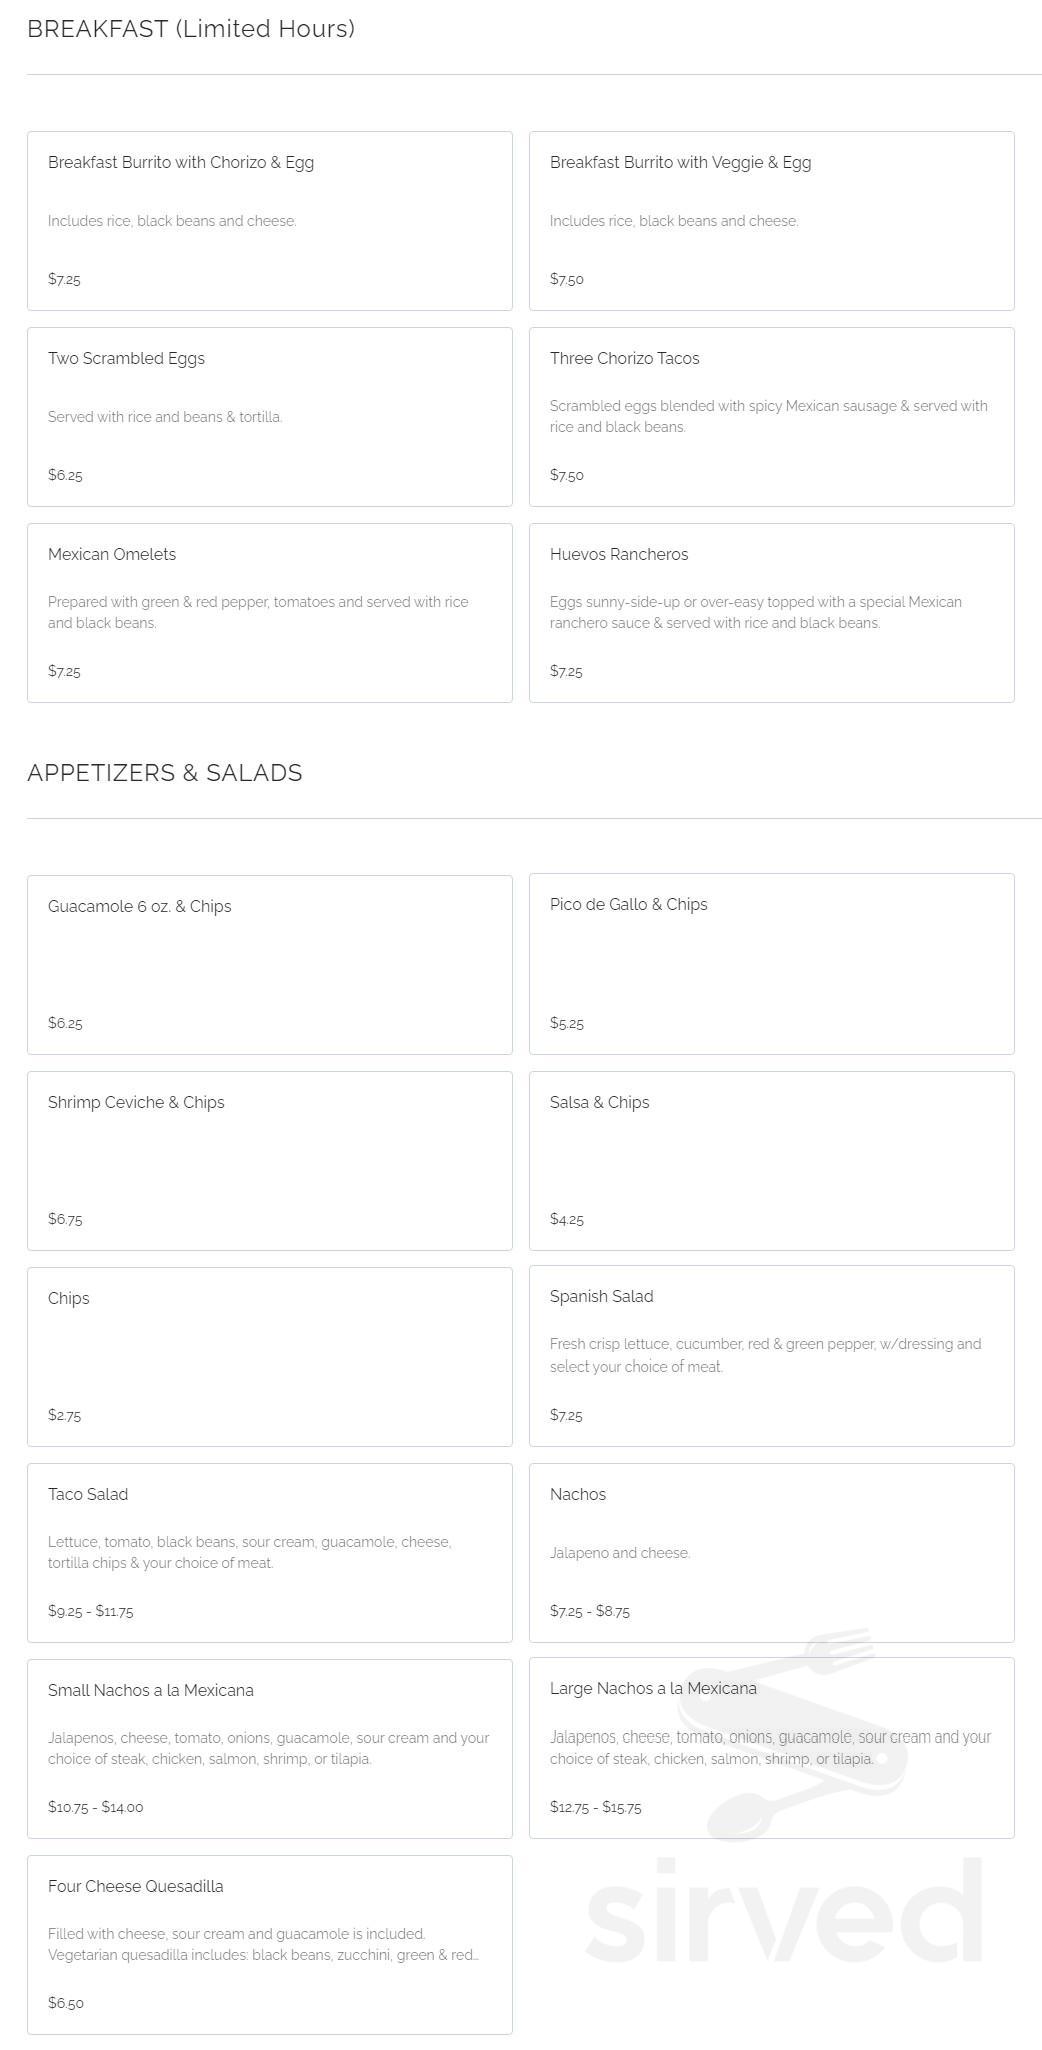Open Small Nachos a la Mexicana
The height and width of the screenshot is (2050, 1042).
[x=269, y=1748]
